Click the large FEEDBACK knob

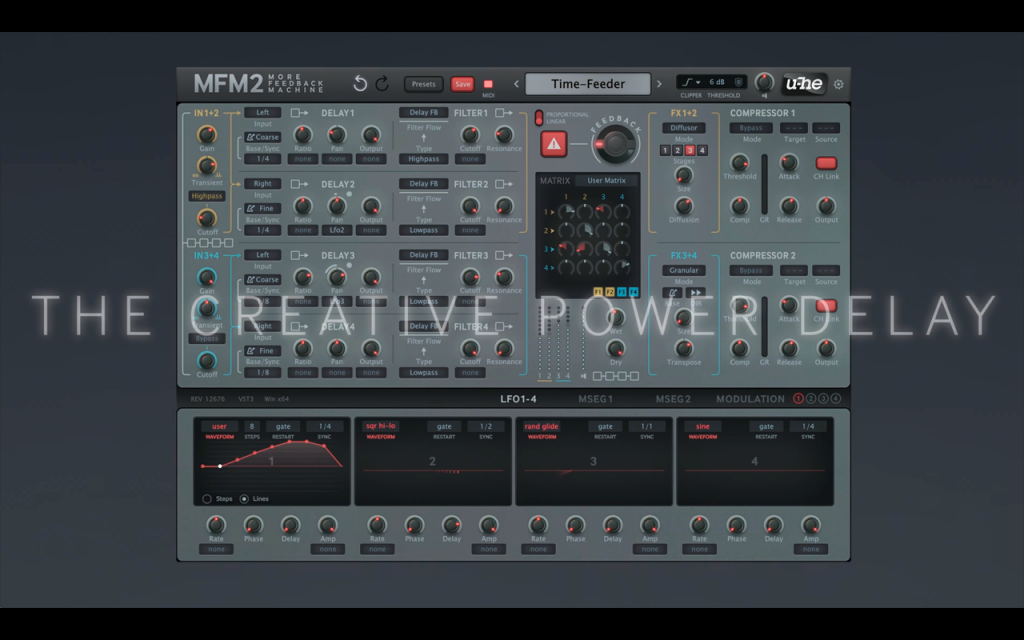pyautogui.click(x=616, y=144)
